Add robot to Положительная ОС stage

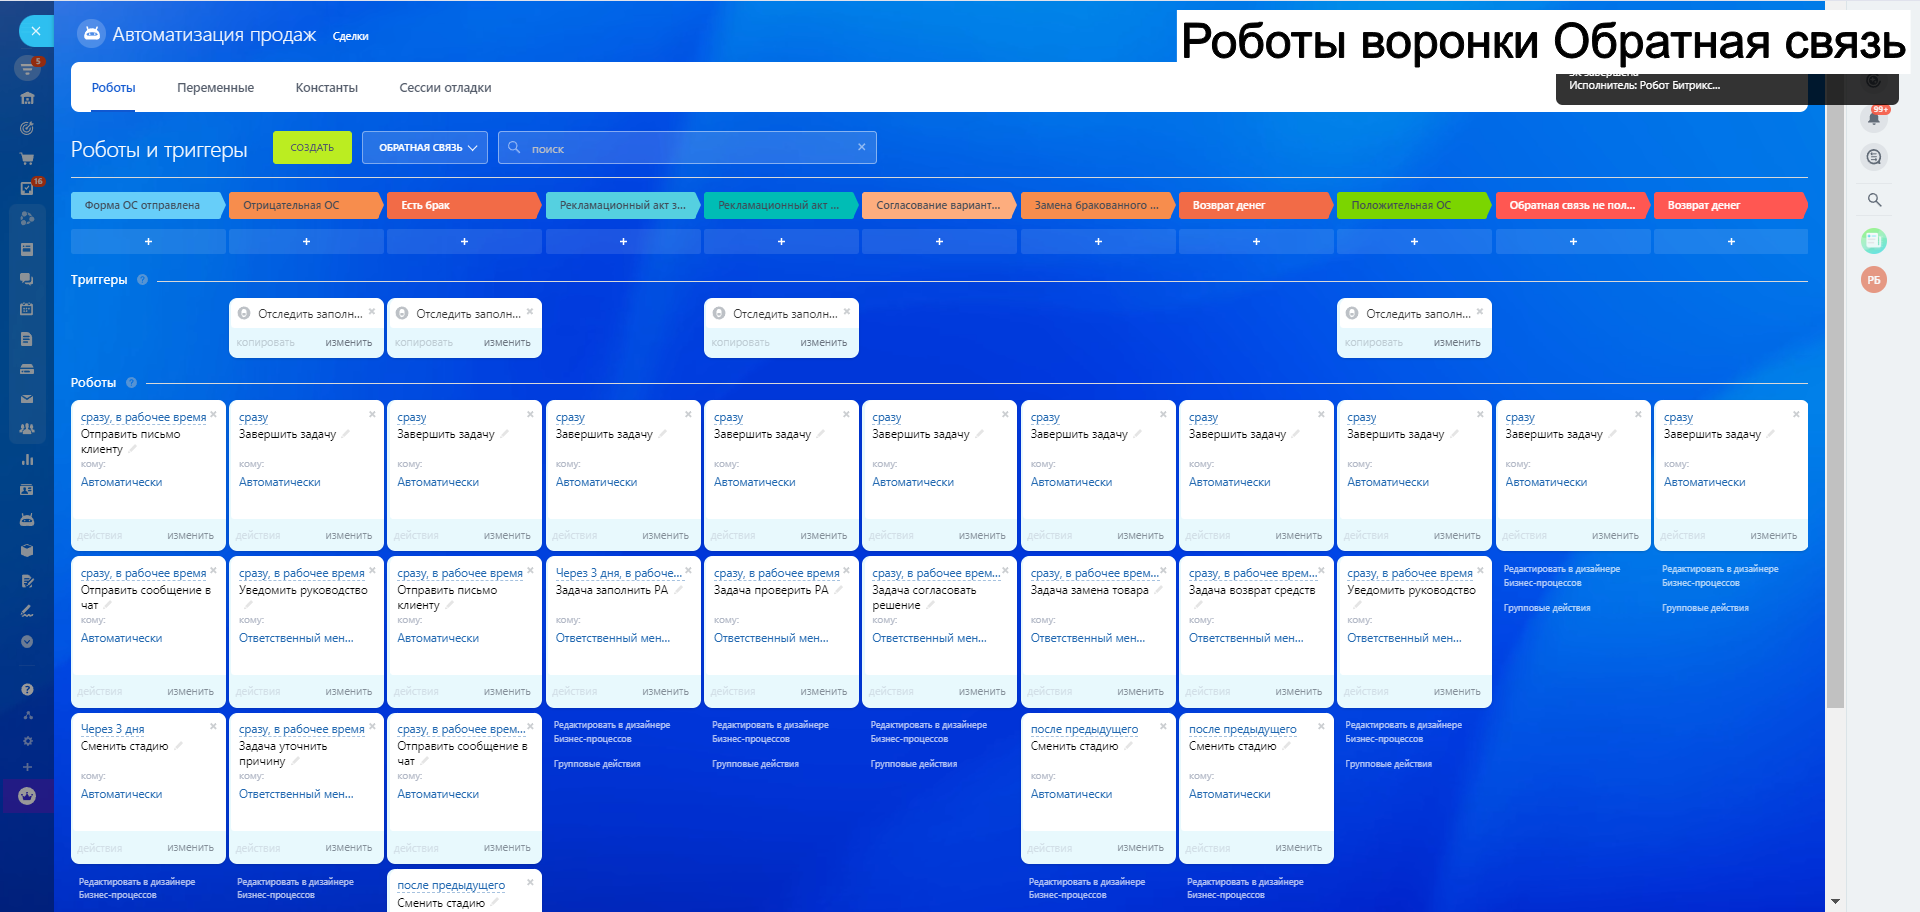pyautogui.click(x=1414, y=241)
